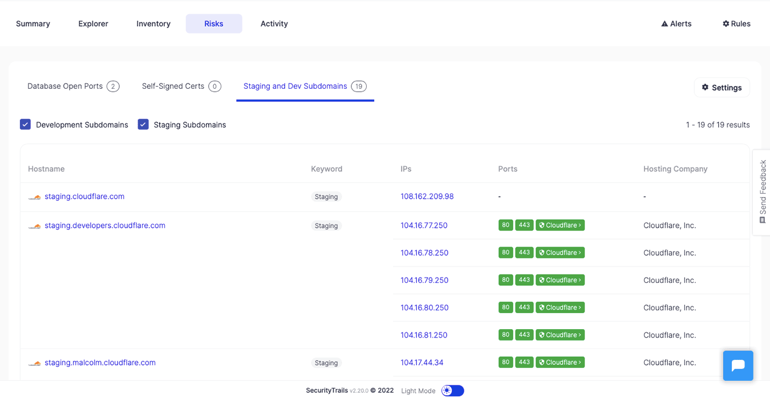Open IP address 108.162.209.98
Image resolution: width=770 pixels, height=398 pixels.
pyautogui.click(x=427, y=196)
